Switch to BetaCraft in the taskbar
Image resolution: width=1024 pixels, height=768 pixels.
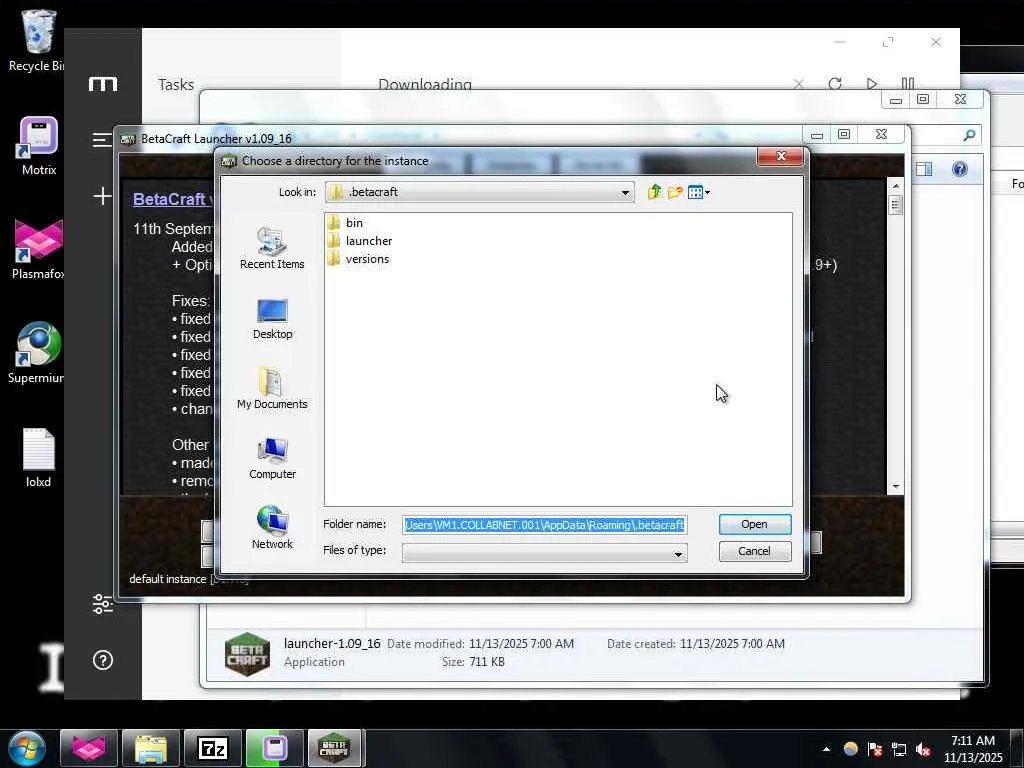[x=334, y=748]
